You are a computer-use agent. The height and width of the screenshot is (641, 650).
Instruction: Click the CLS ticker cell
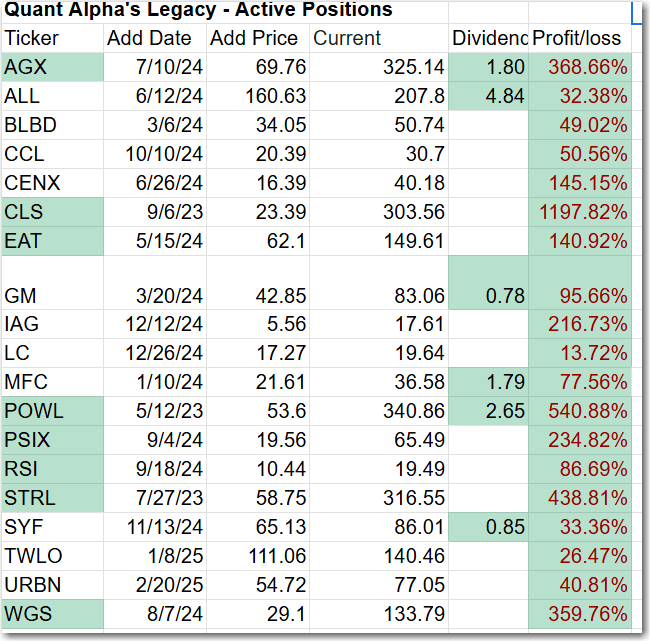pos(52,212)
